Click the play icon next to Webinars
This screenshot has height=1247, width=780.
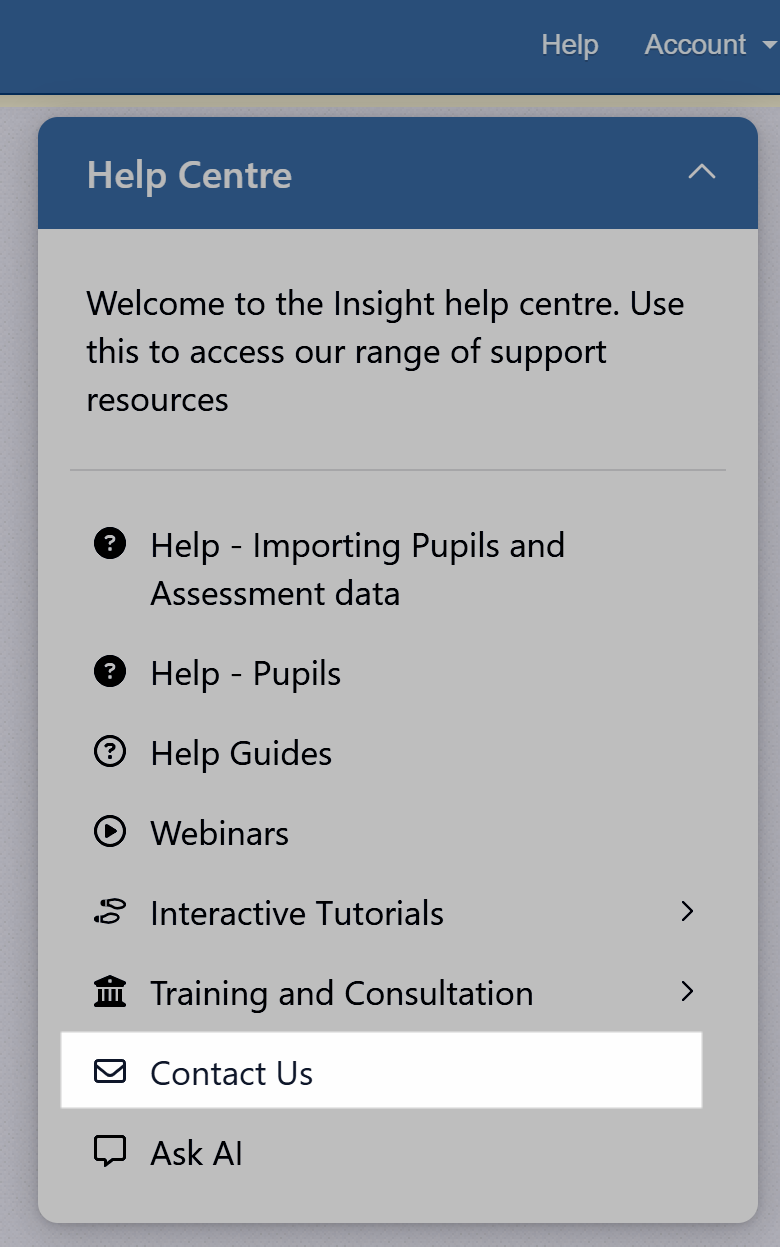pos(109,832)
